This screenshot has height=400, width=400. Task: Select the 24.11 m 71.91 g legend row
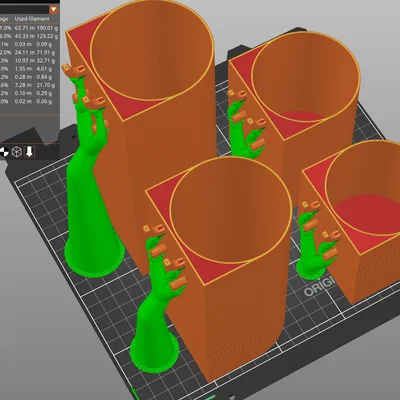29,52
